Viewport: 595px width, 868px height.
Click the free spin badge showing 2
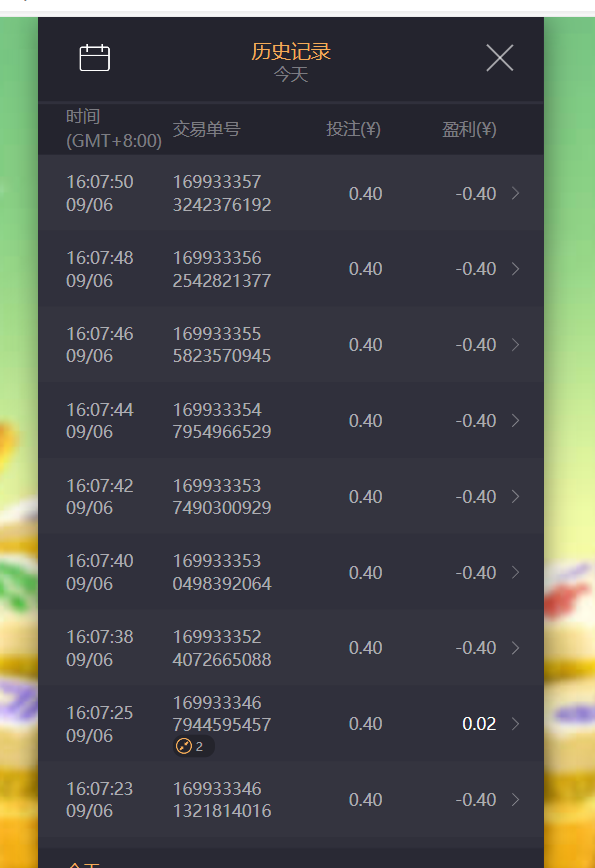pos(193,747)
